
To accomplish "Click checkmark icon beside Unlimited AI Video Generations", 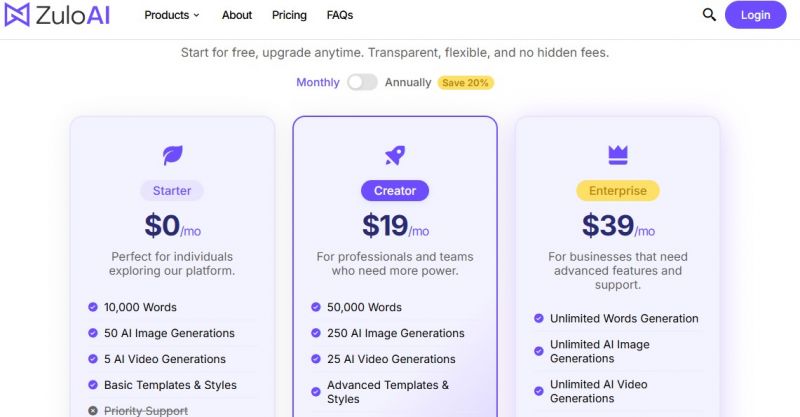I will (539, 391).
